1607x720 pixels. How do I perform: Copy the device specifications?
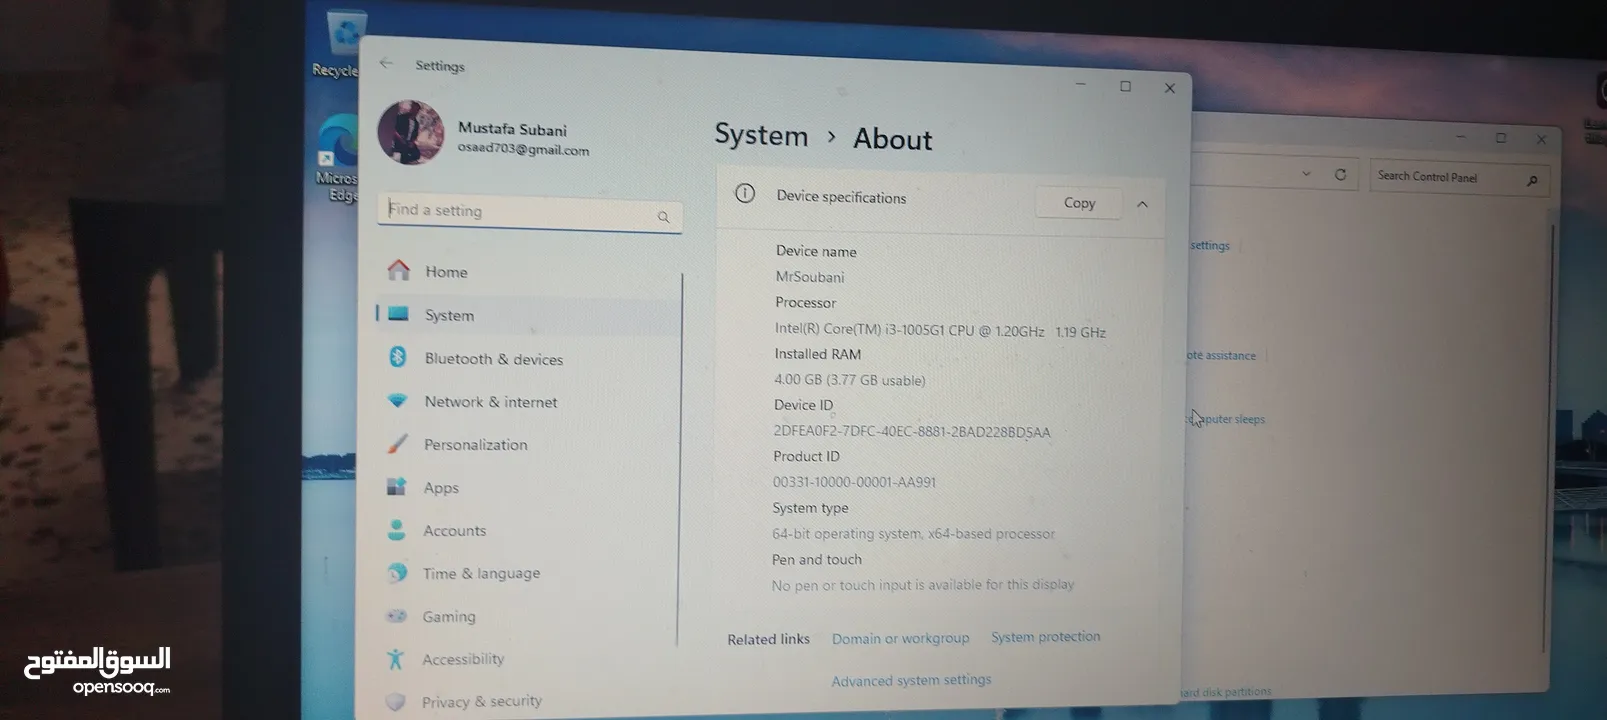tap(1078, 203)
